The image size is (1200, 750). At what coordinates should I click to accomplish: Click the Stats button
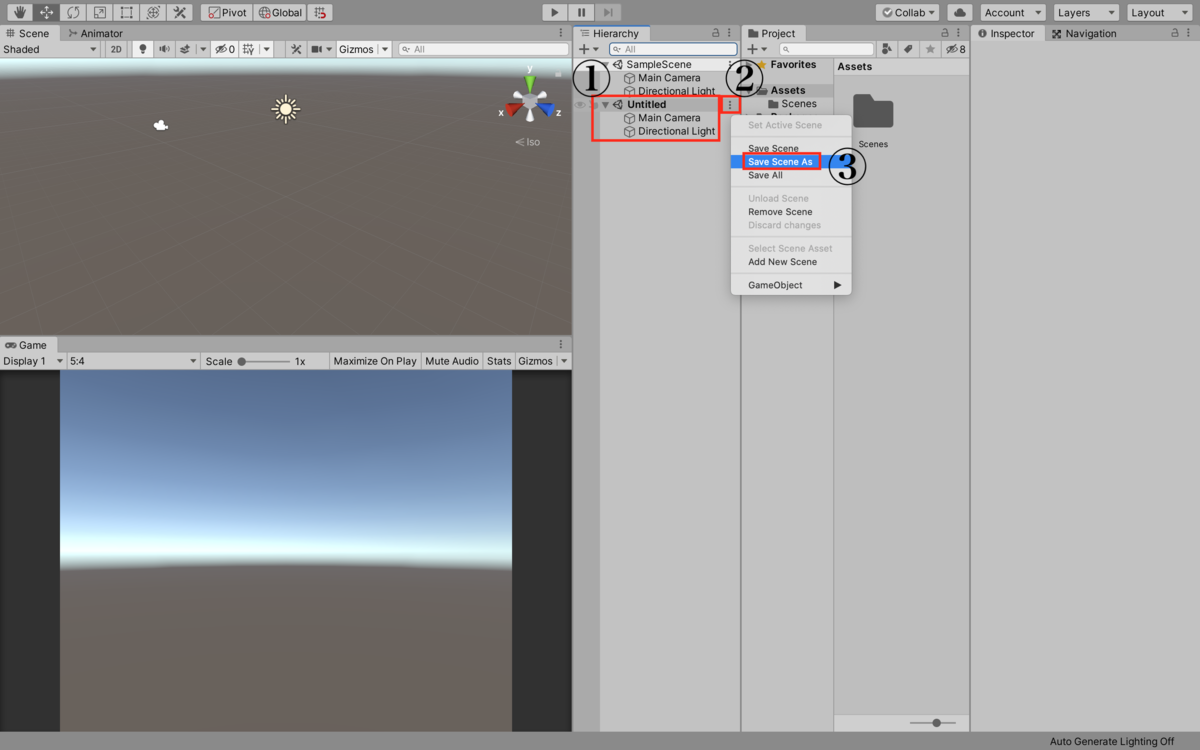498,361
